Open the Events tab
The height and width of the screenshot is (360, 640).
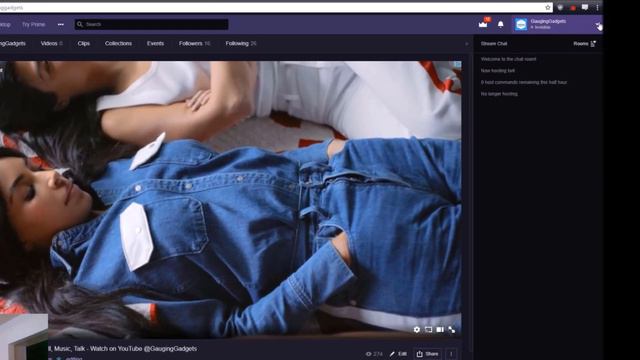point(156,44)
